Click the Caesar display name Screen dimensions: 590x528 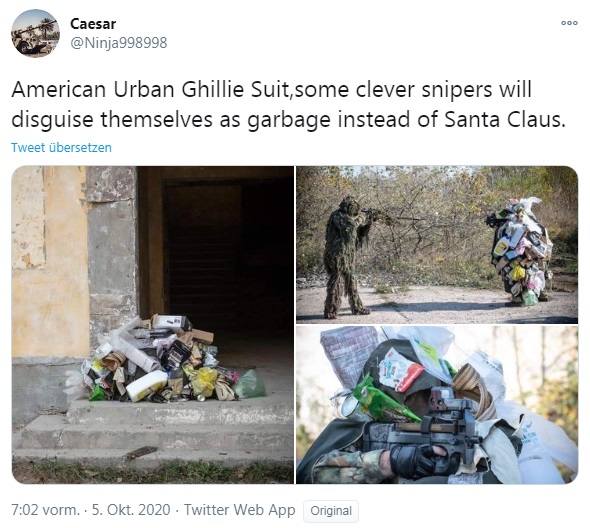pyautogui.click(x=93, y=24)
